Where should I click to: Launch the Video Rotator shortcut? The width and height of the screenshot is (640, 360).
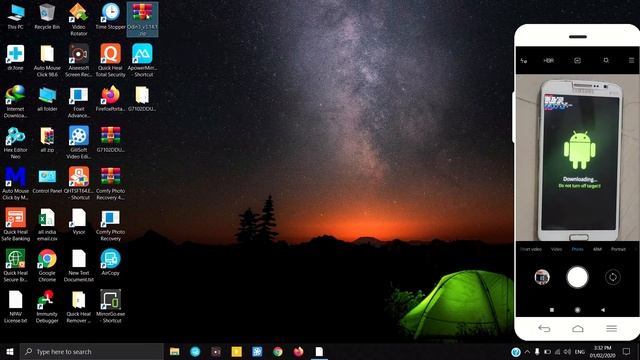(x=79, y=19)
